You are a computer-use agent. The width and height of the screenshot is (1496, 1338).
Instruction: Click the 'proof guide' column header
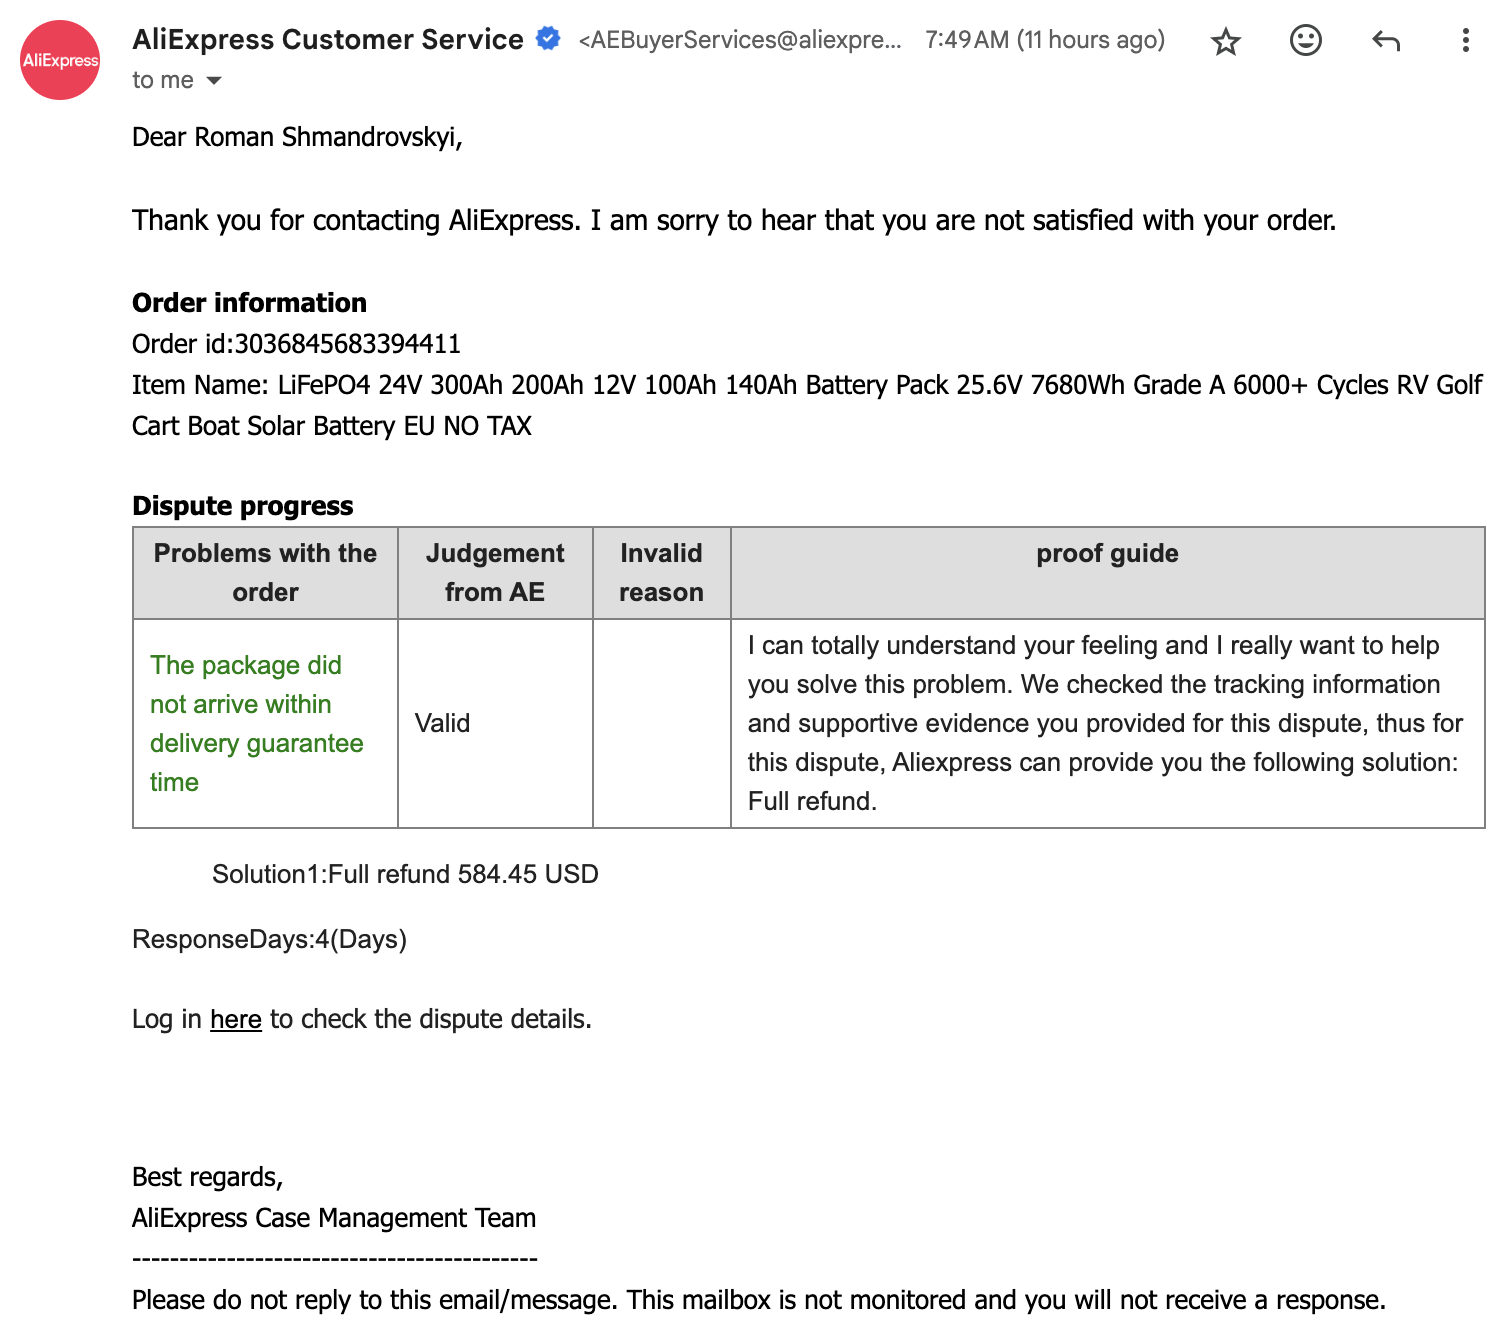pos(1107,572)
